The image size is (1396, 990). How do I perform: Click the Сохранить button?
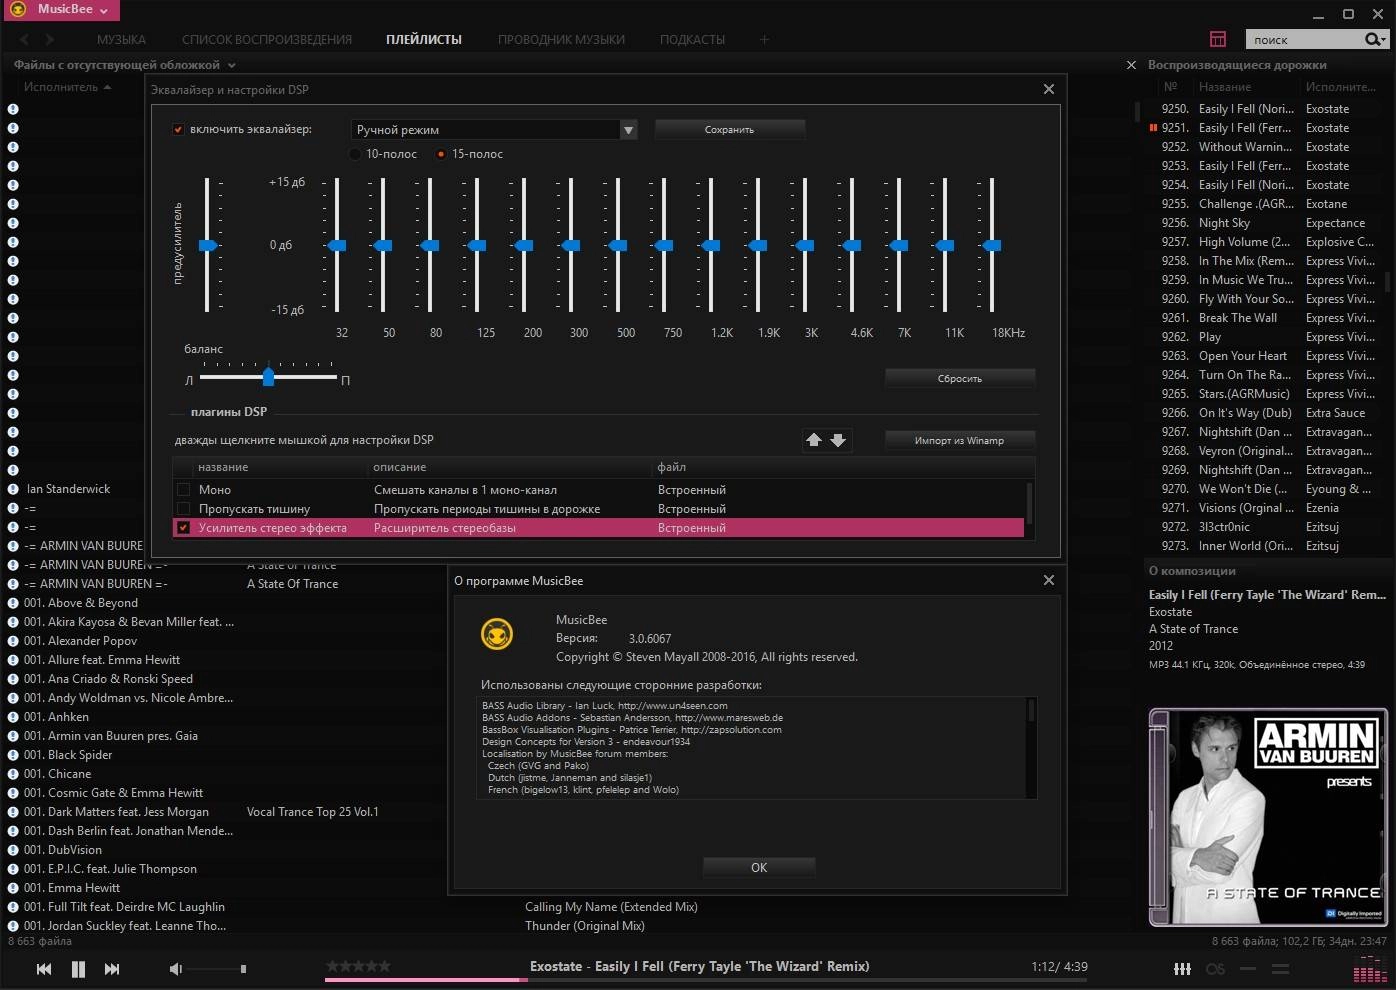coord(729,130)
